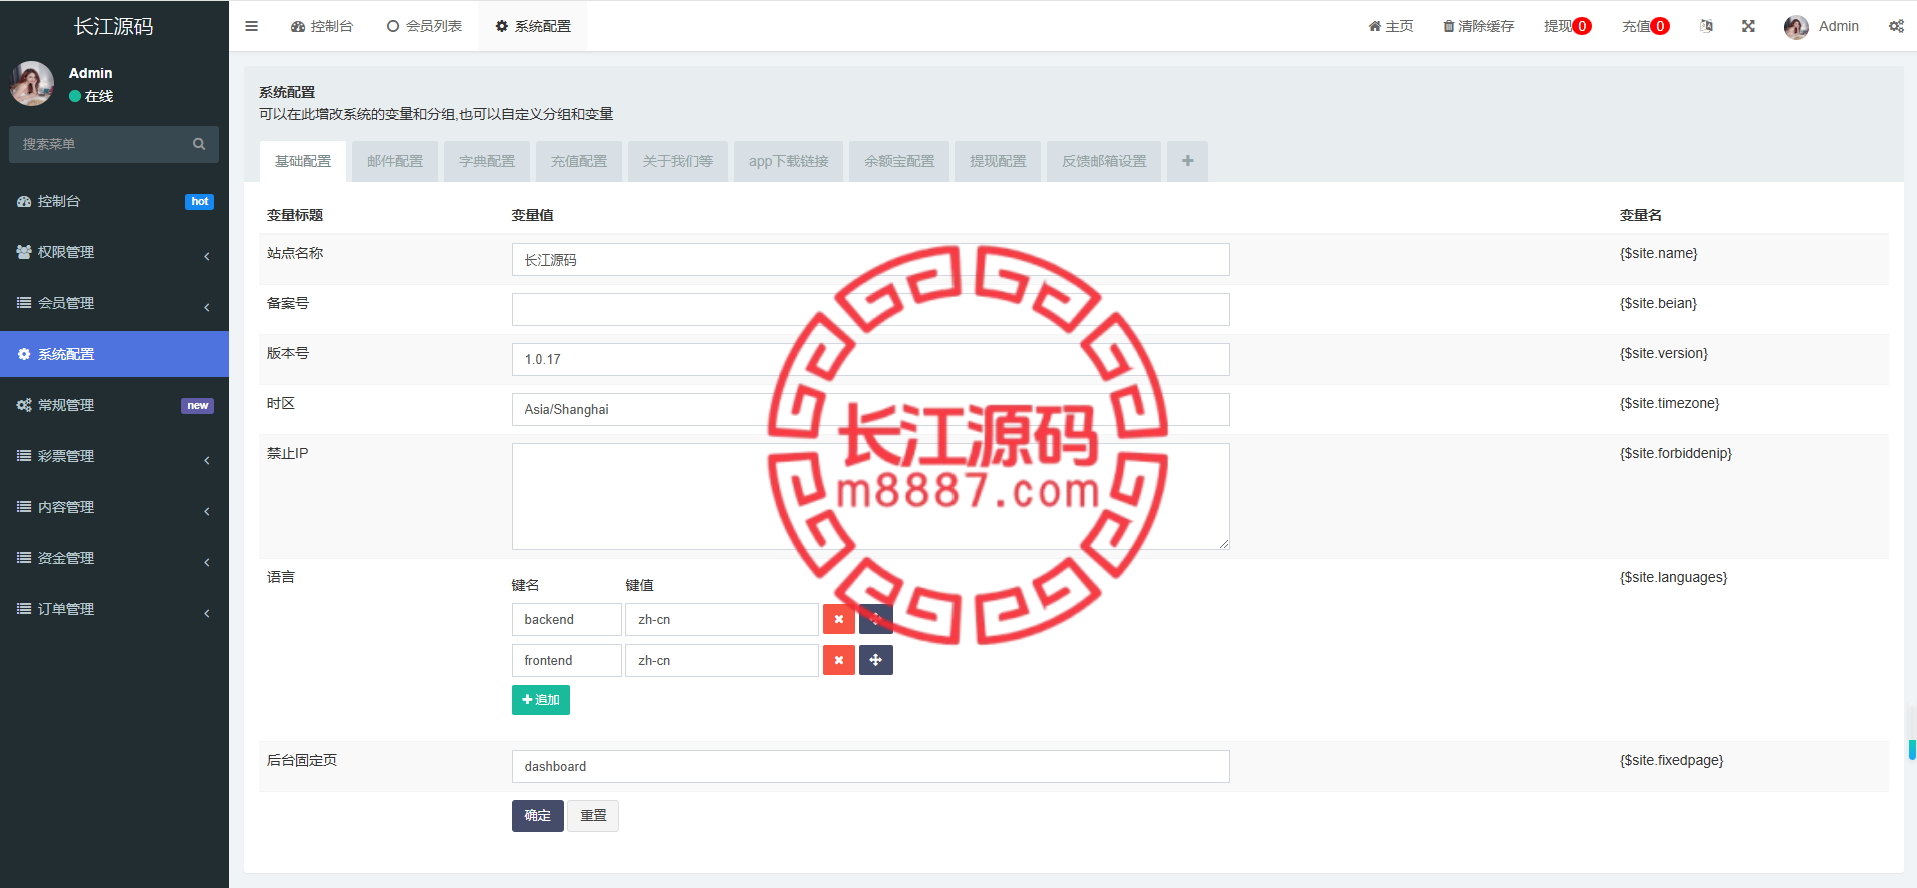This screenshot has width=1917, height=888.
Task: Open the 邮件配置 tab
Action: point(395,161)
